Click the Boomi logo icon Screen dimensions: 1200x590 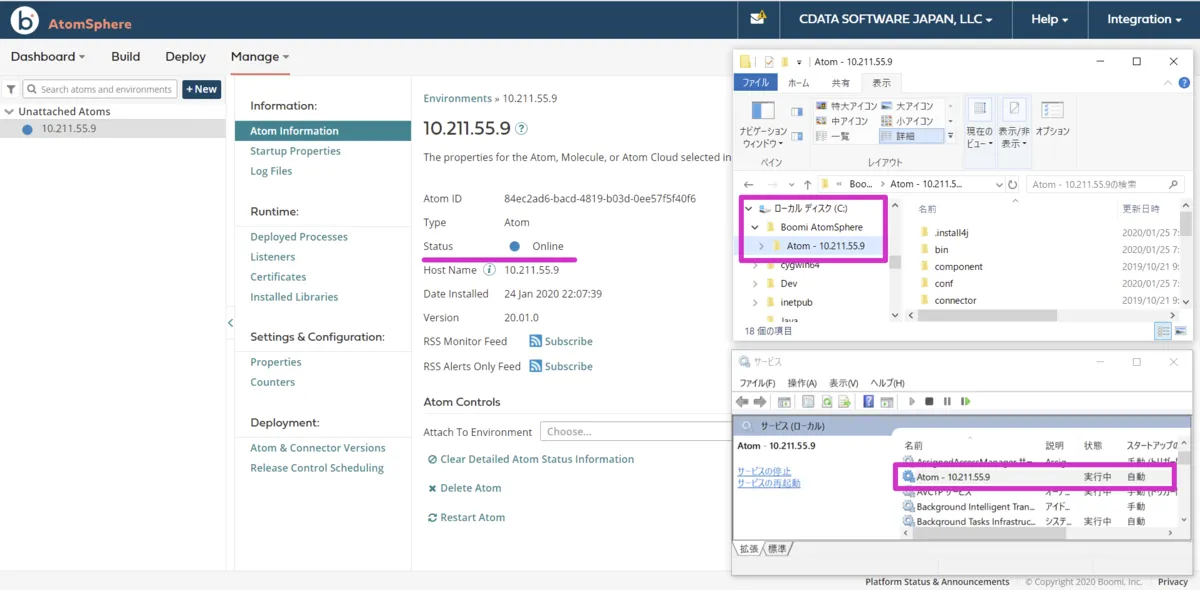(24, 20)
